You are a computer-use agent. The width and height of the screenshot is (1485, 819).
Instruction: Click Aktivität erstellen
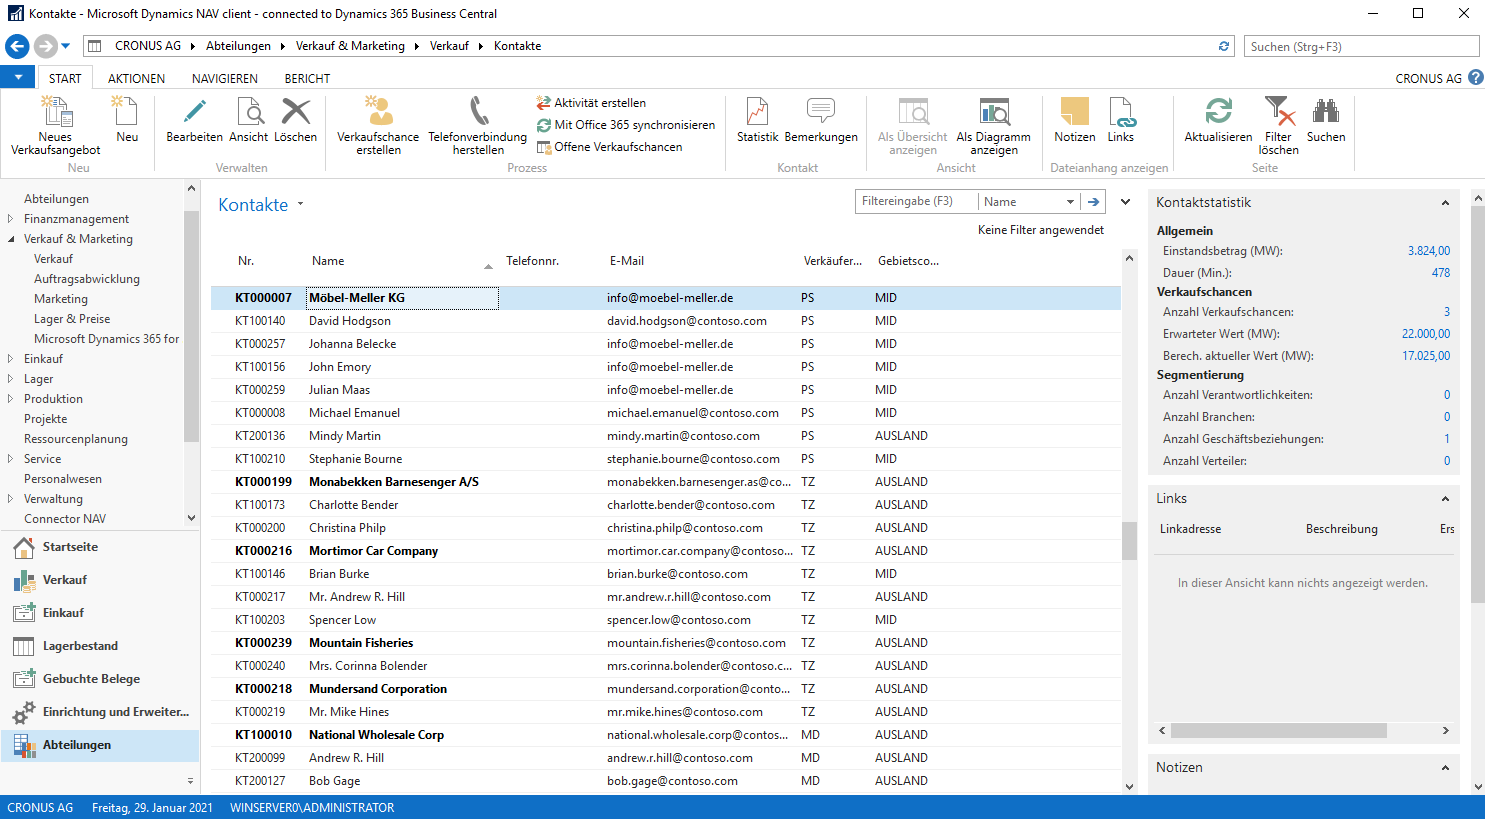point(591,103)
